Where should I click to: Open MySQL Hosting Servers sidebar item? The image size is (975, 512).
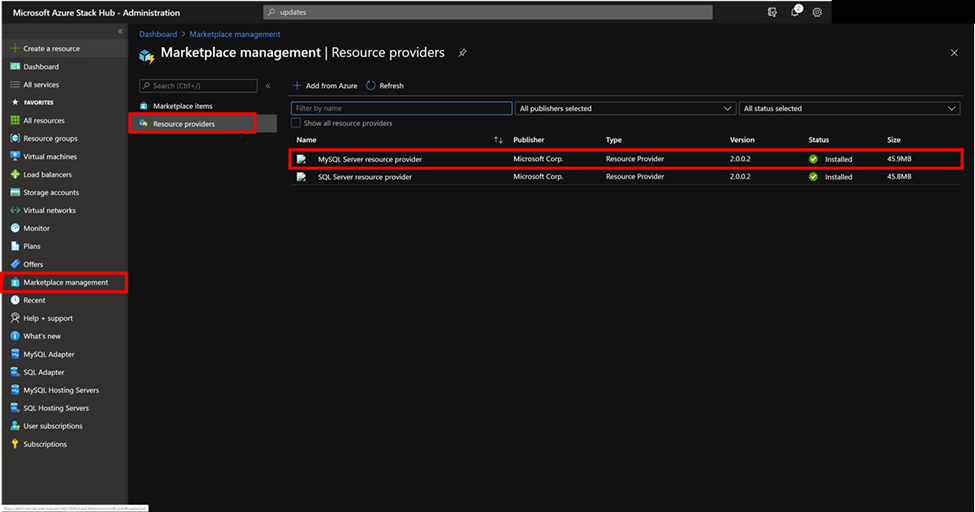pos(61,391)
